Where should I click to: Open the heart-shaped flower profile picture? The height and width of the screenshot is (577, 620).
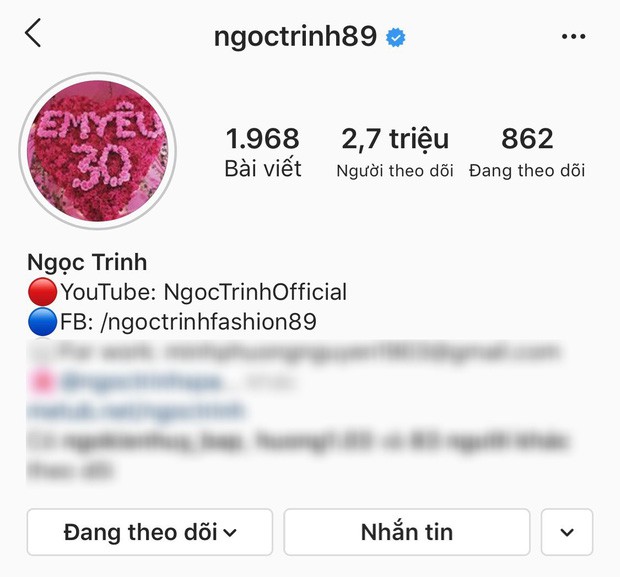98,151
